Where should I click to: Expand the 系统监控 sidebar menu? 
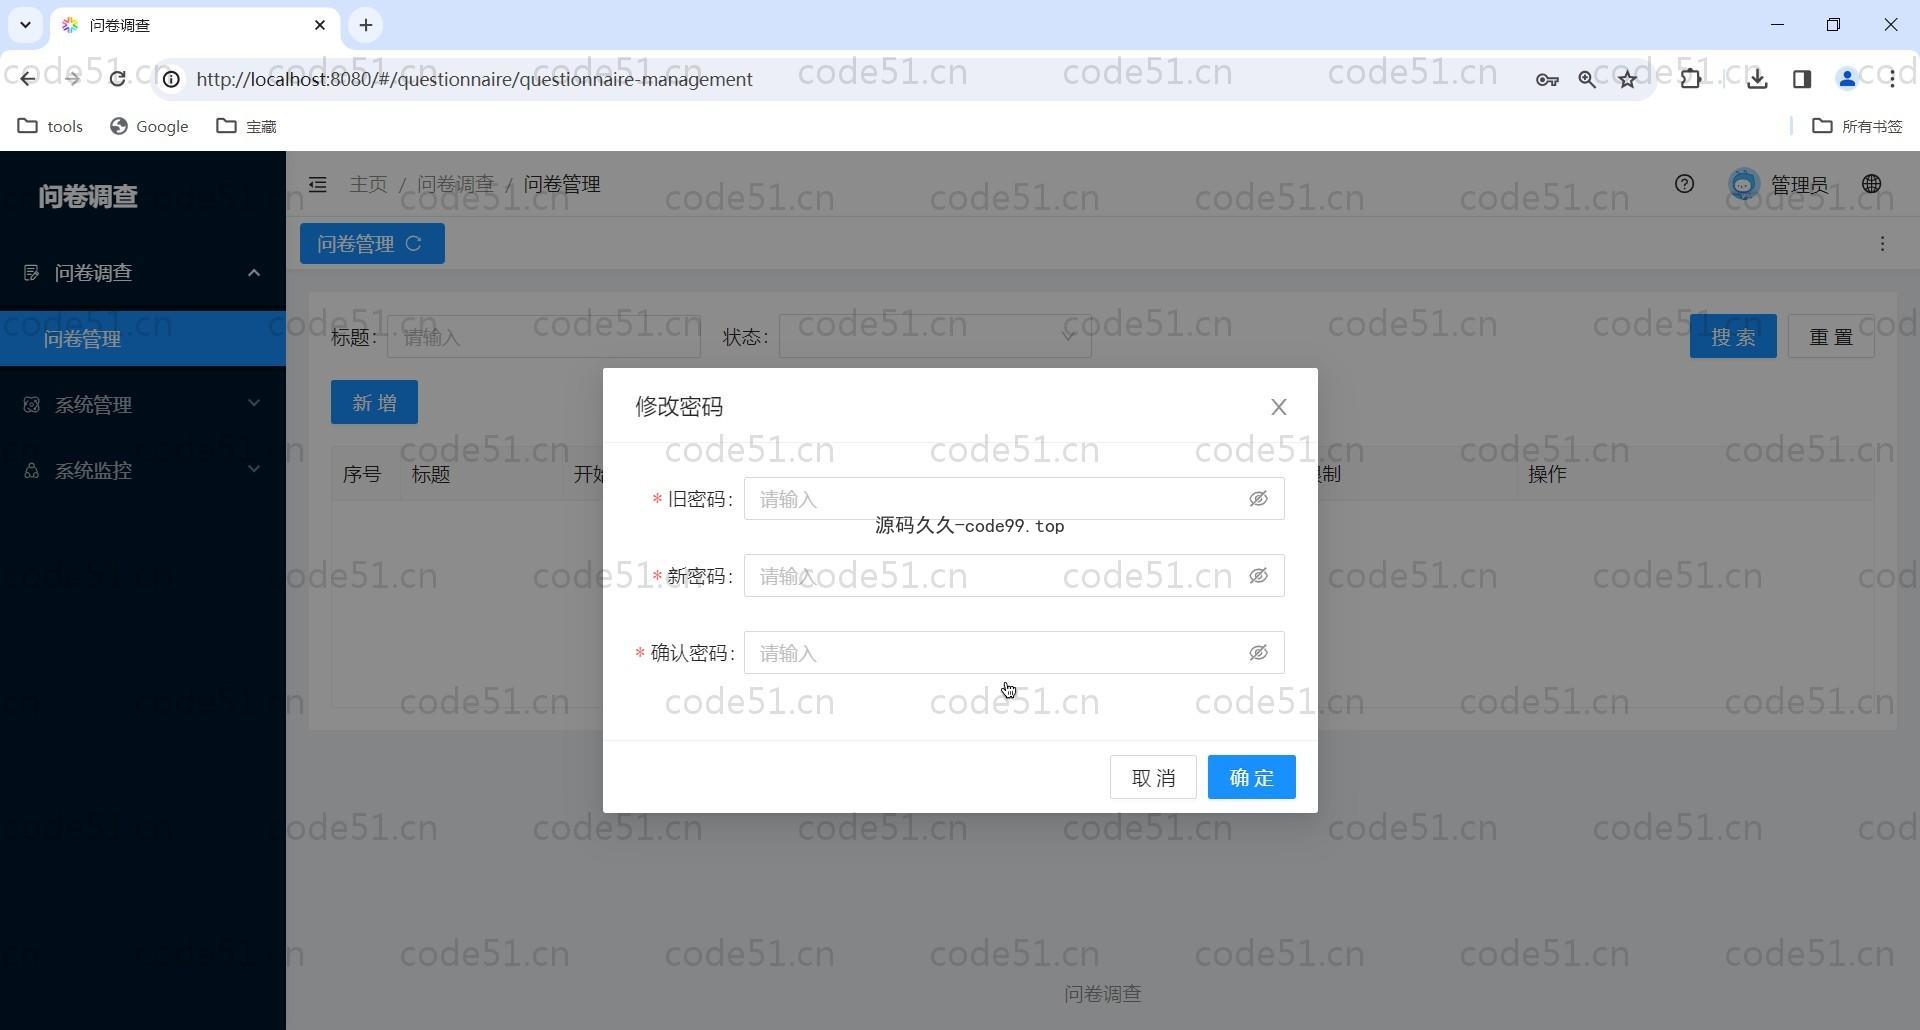pyautogui.click(x=142, y=470)
